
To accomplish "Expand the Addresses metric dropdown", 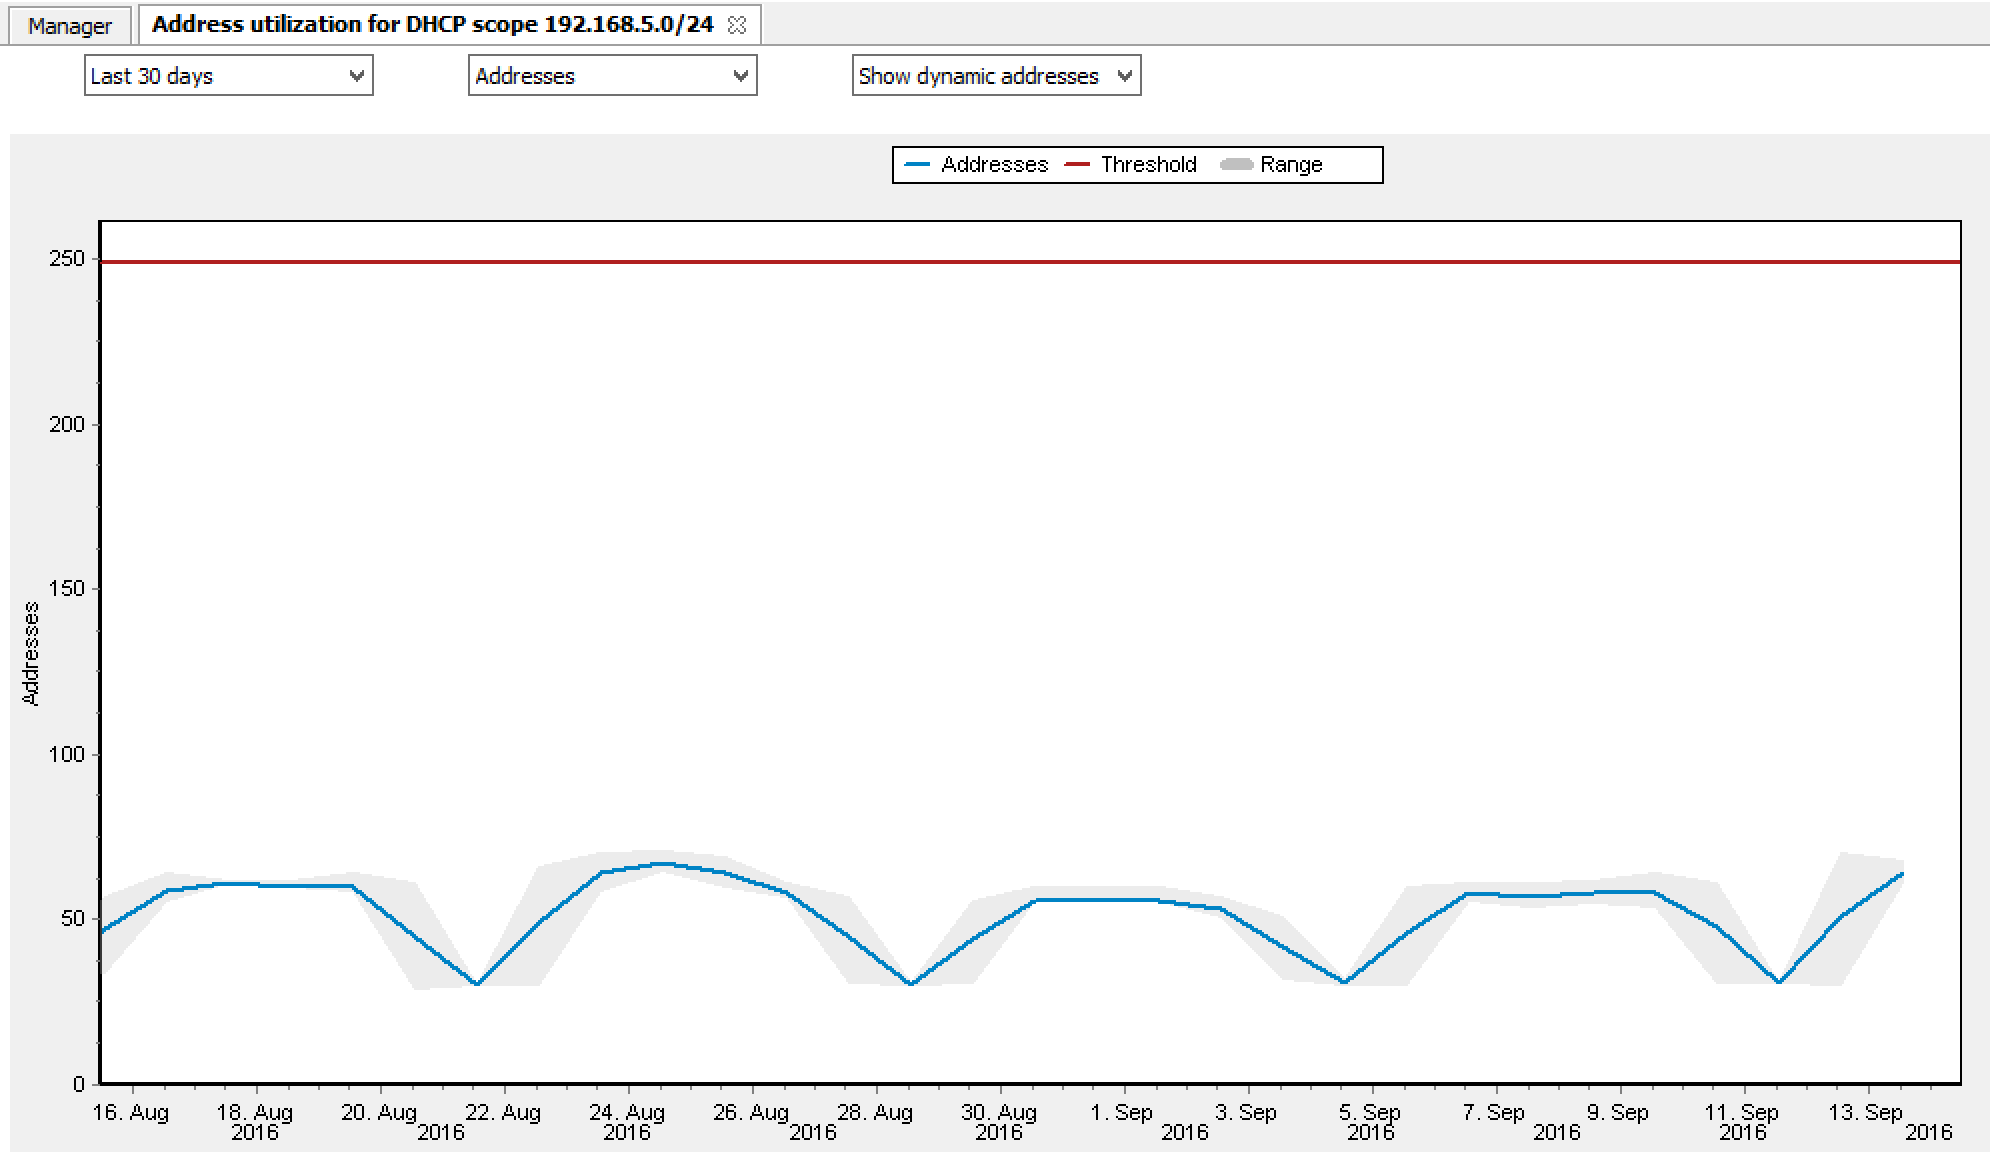I will pos(612,76).
